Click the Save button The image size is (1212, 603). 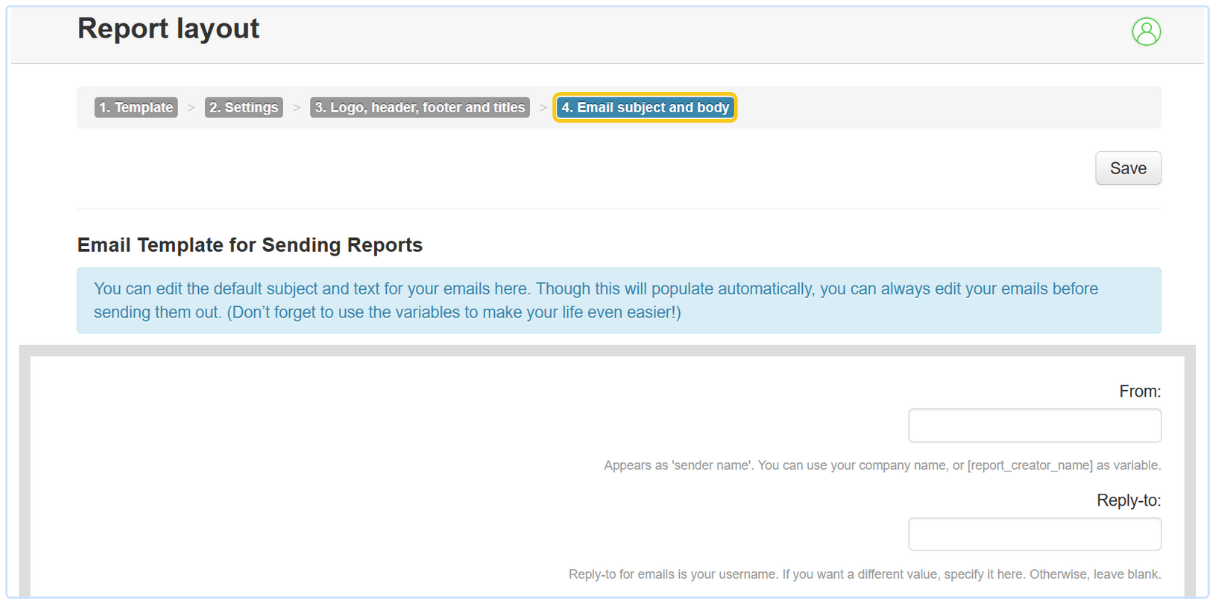[x=1128, y=168]
